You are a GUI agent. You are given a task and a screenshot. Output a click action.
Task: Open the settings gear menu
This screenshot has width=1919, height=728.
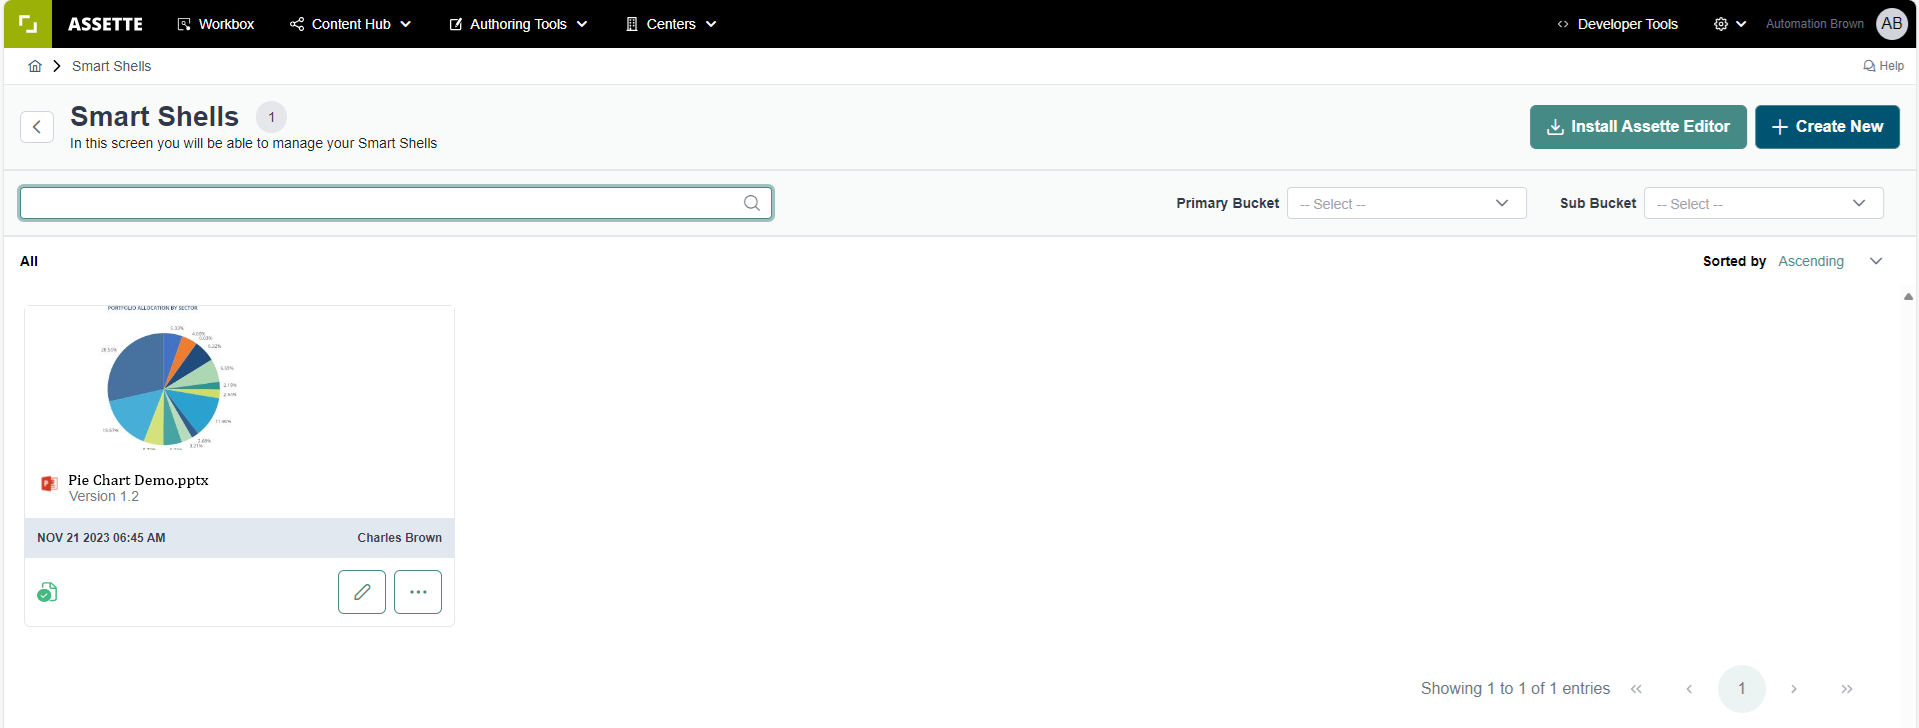pos(1729,24)
